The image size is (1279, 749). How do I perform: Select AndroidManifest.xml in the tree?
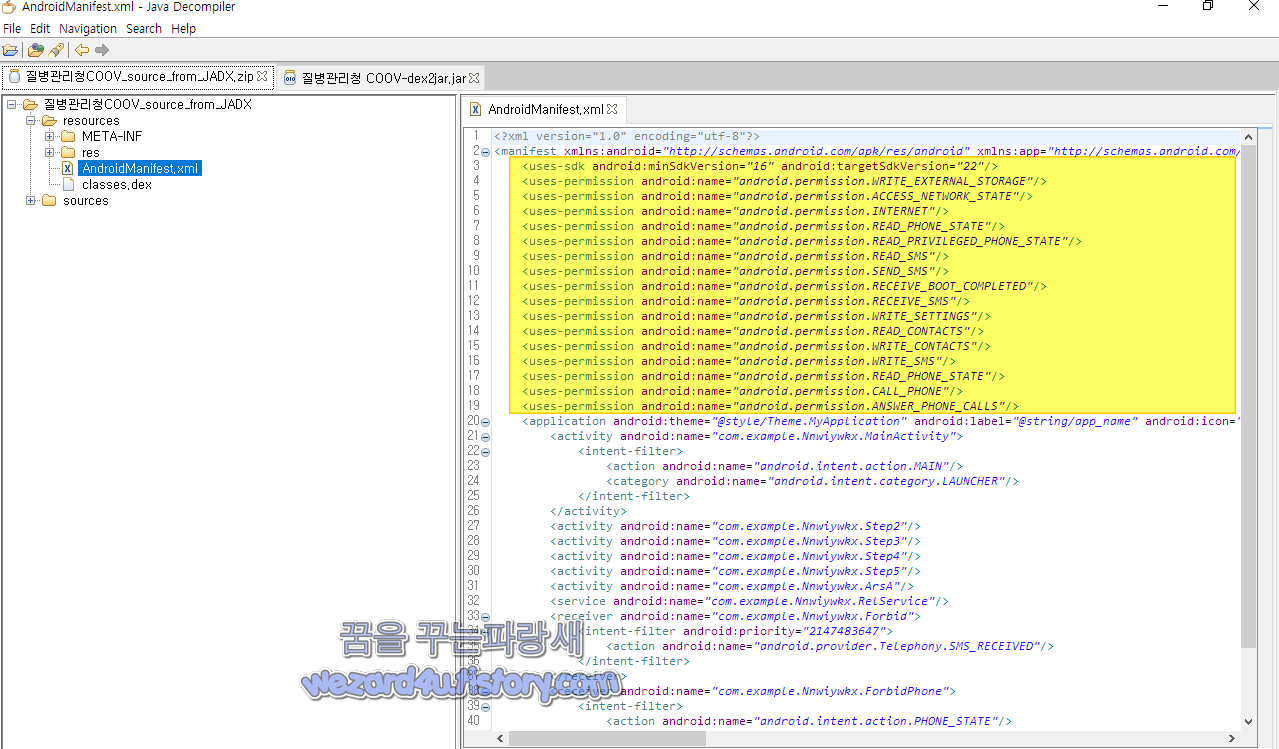pos(141,169)
